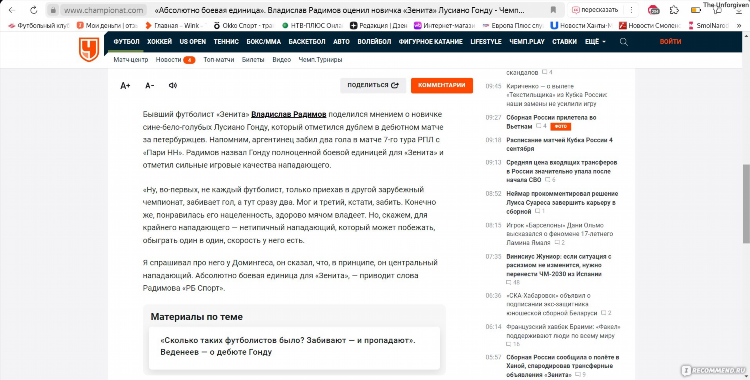Open news Винисиус Жуниор about racism
This screenshot has height=380, width=750.
tap(558, 265)
